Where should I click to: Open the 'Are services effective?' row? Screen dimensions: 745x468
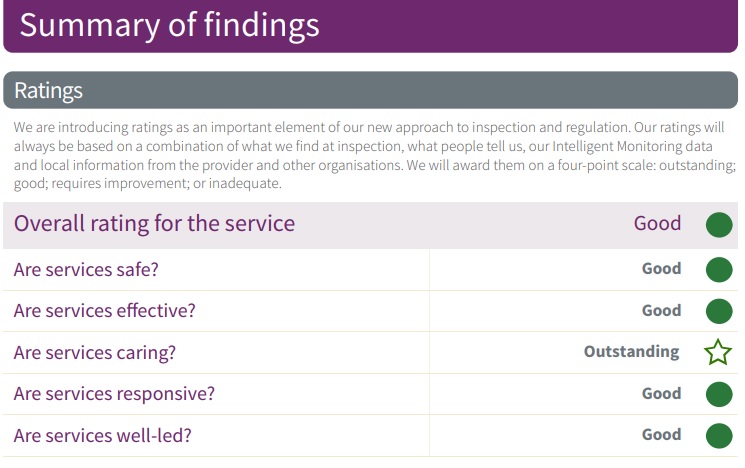[x=371, y=311]
